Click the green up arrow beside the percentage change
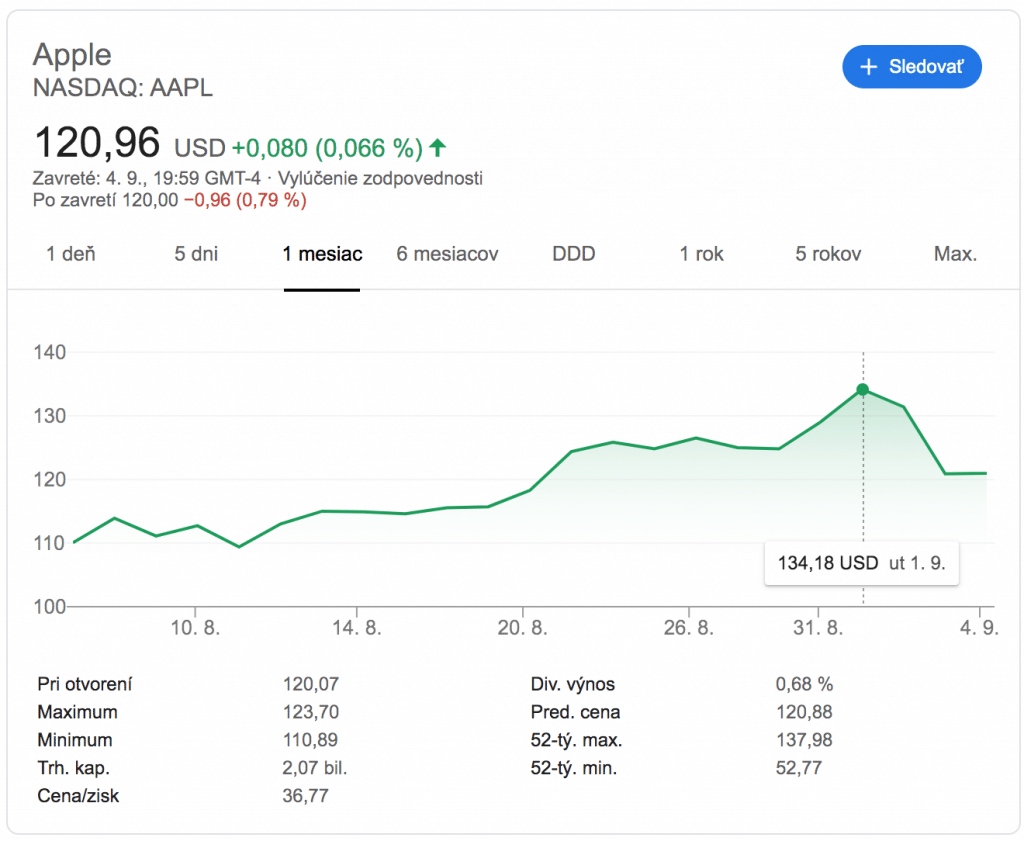This screenshot has height=841, width=1024. (437, 148)
